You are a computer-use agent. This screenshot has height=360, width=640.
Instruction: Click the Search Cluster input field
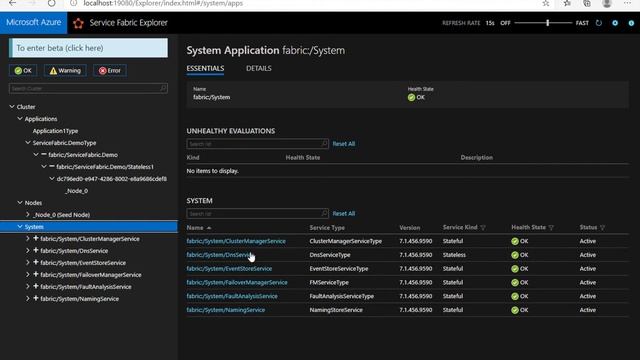tap(88, 88)
